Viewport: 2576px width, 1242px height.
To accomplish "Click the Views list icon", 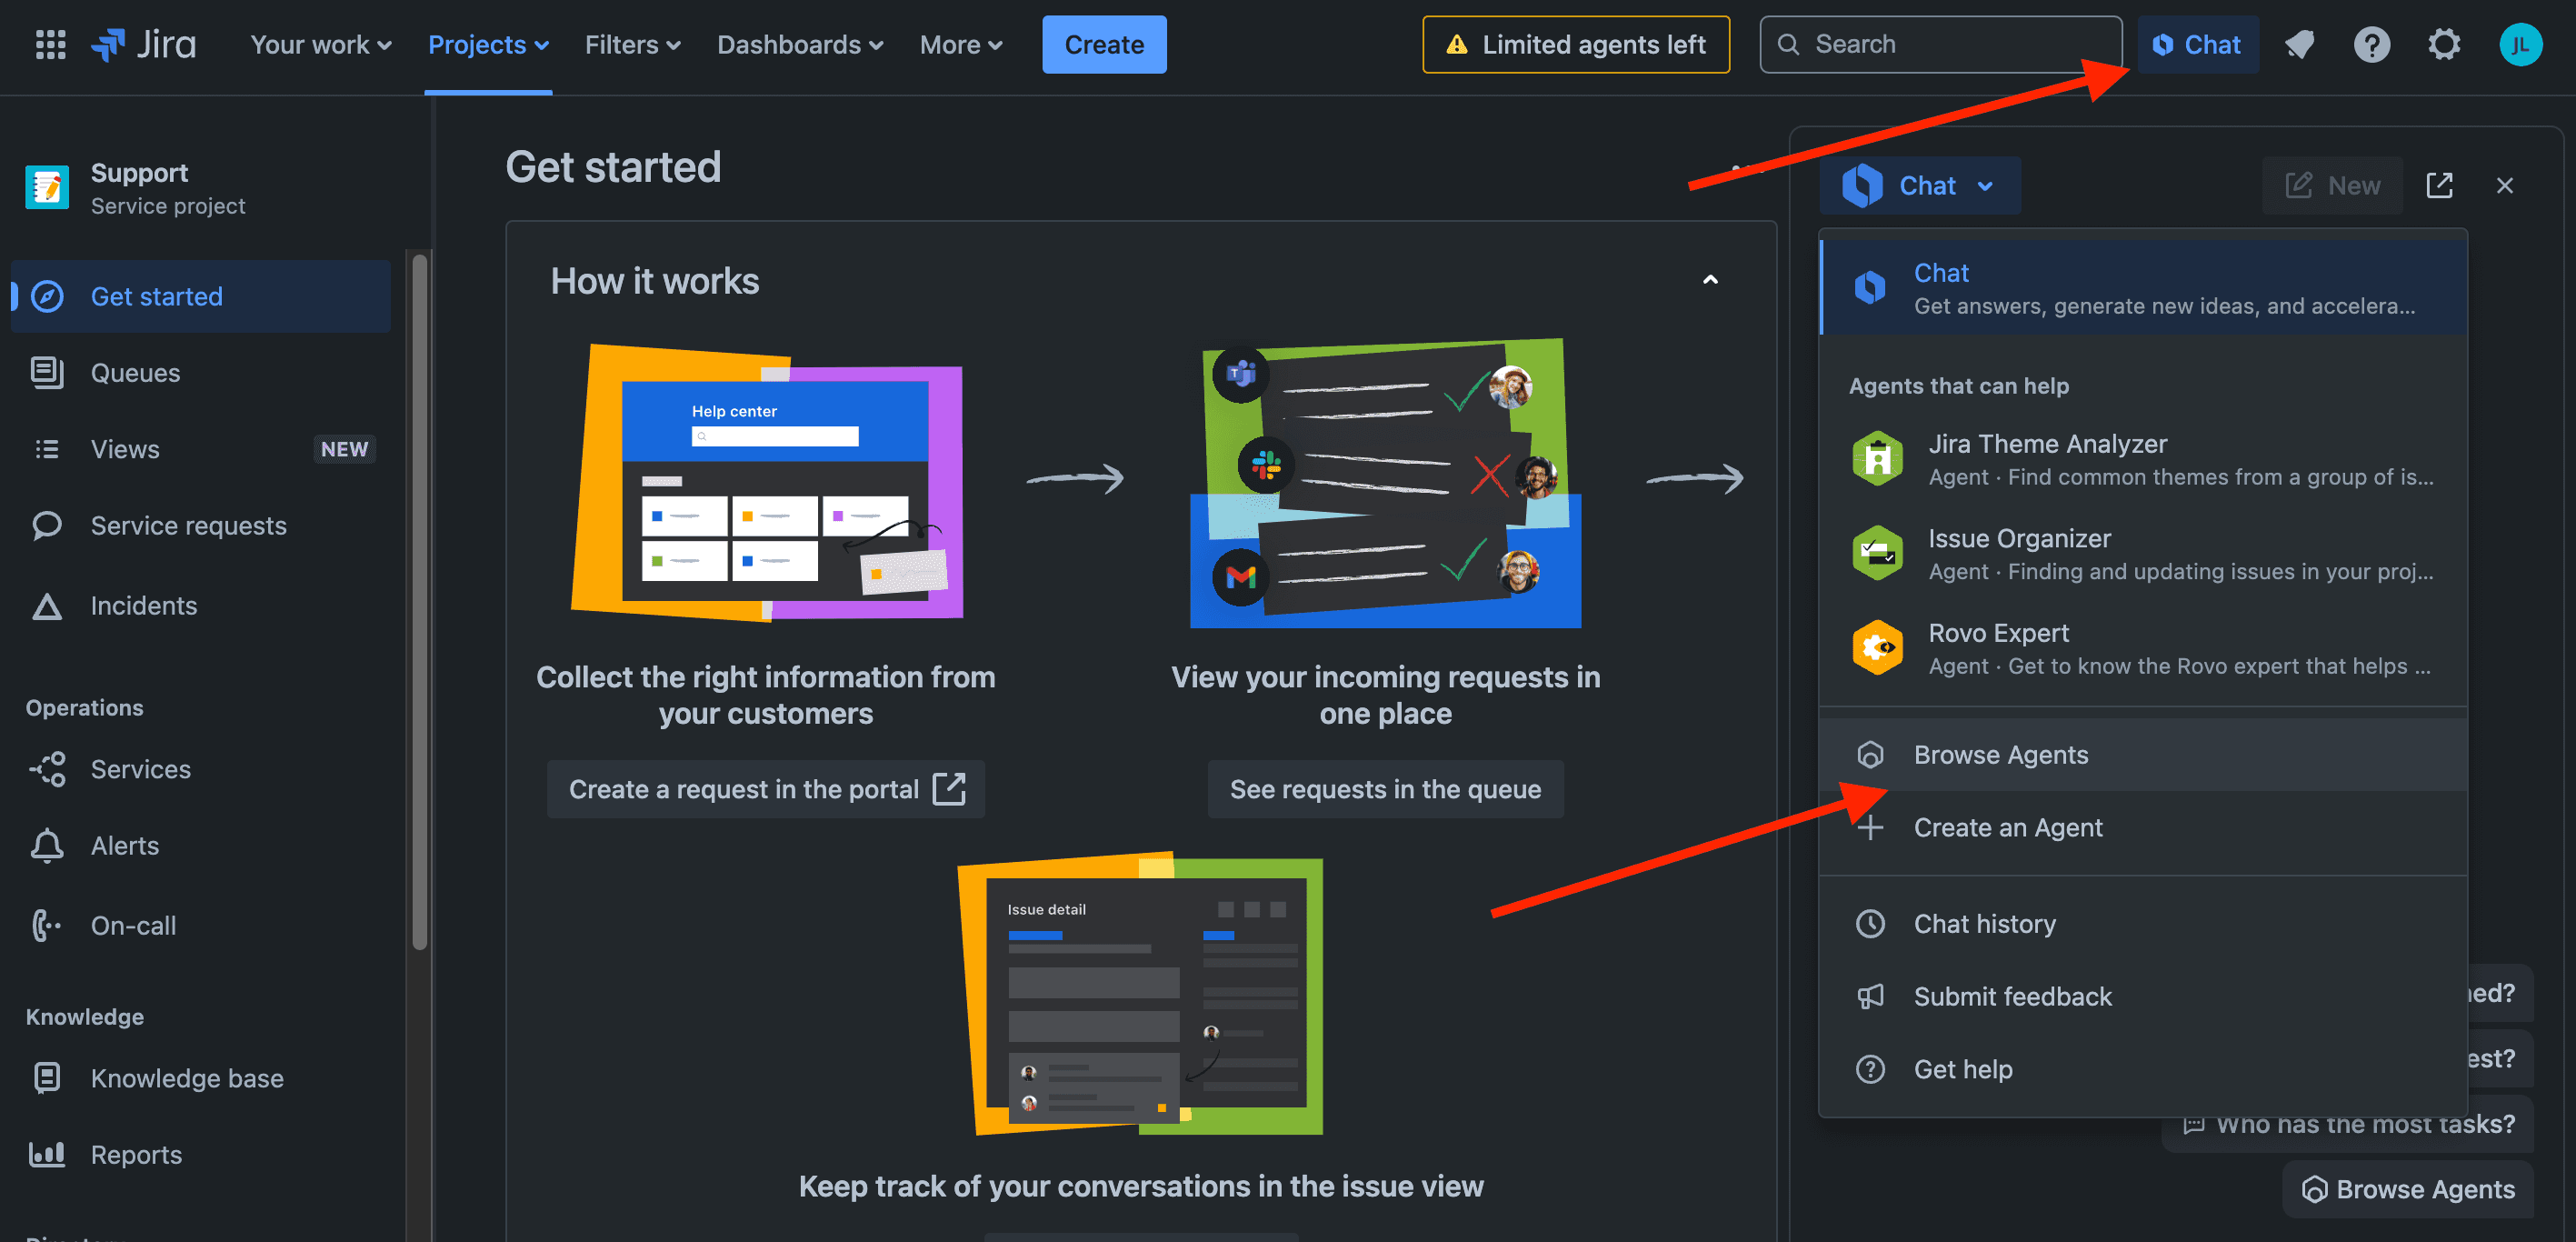I will pos(47,449).
